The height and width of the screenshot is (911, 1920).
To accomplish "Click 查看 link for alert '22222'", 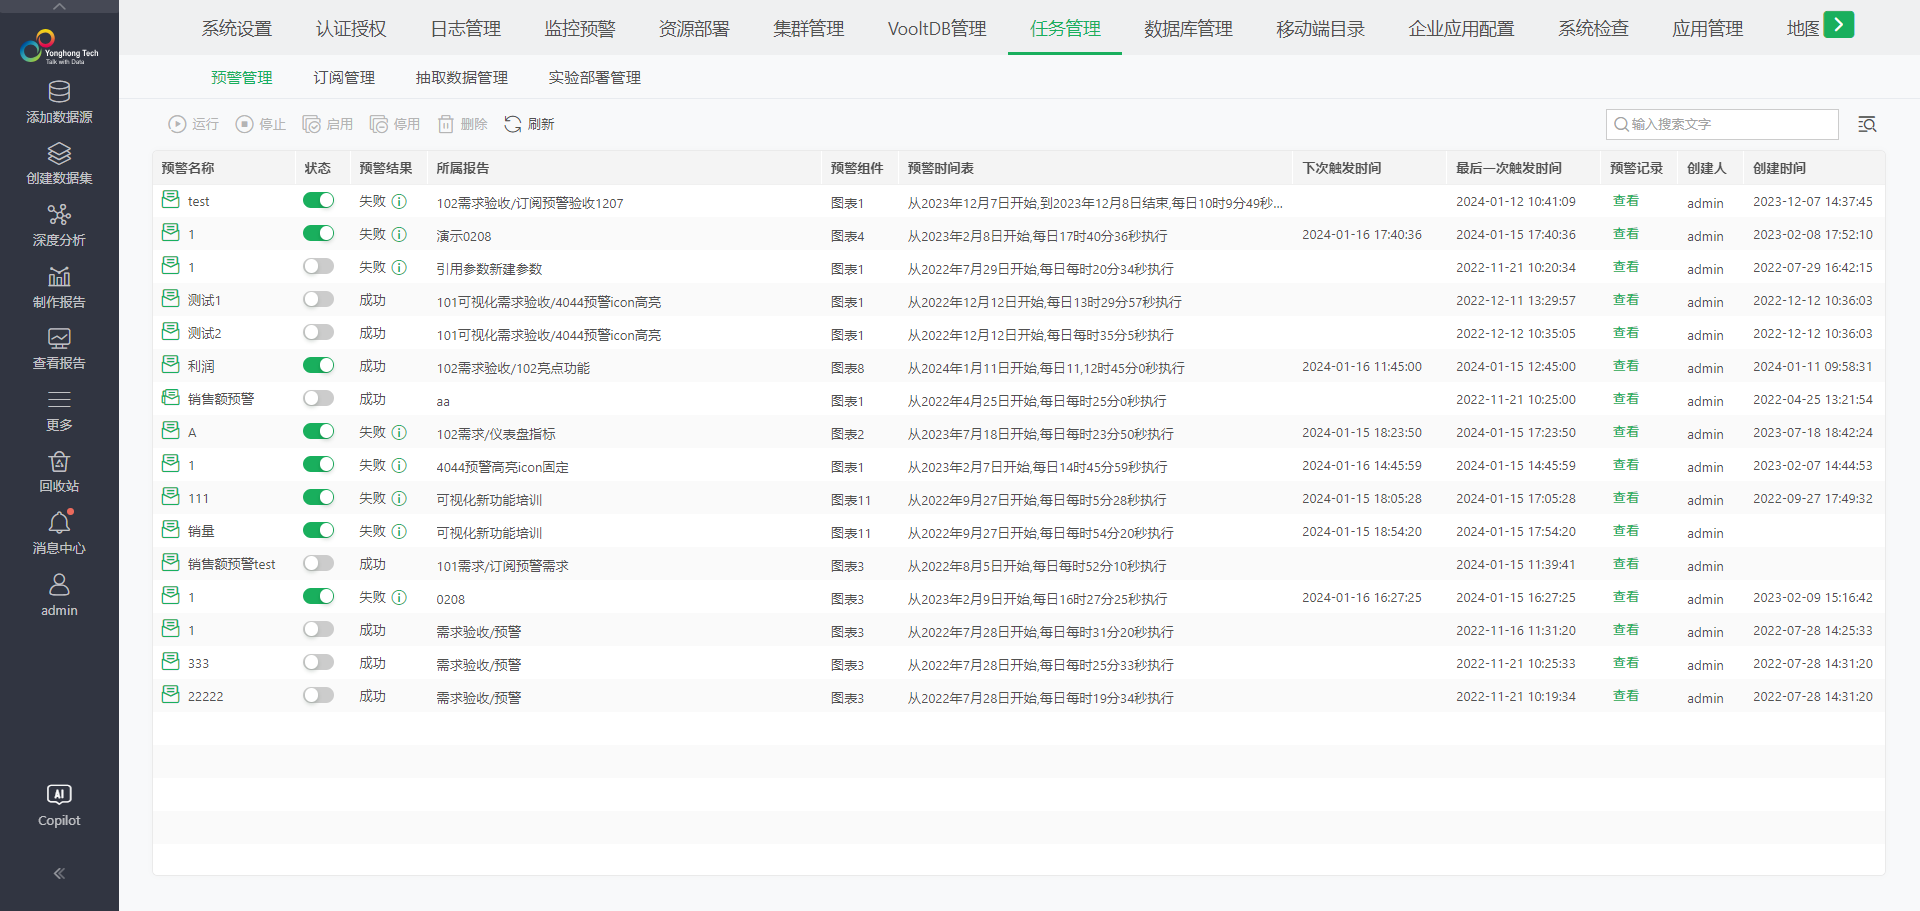I will pos(1625,696).
